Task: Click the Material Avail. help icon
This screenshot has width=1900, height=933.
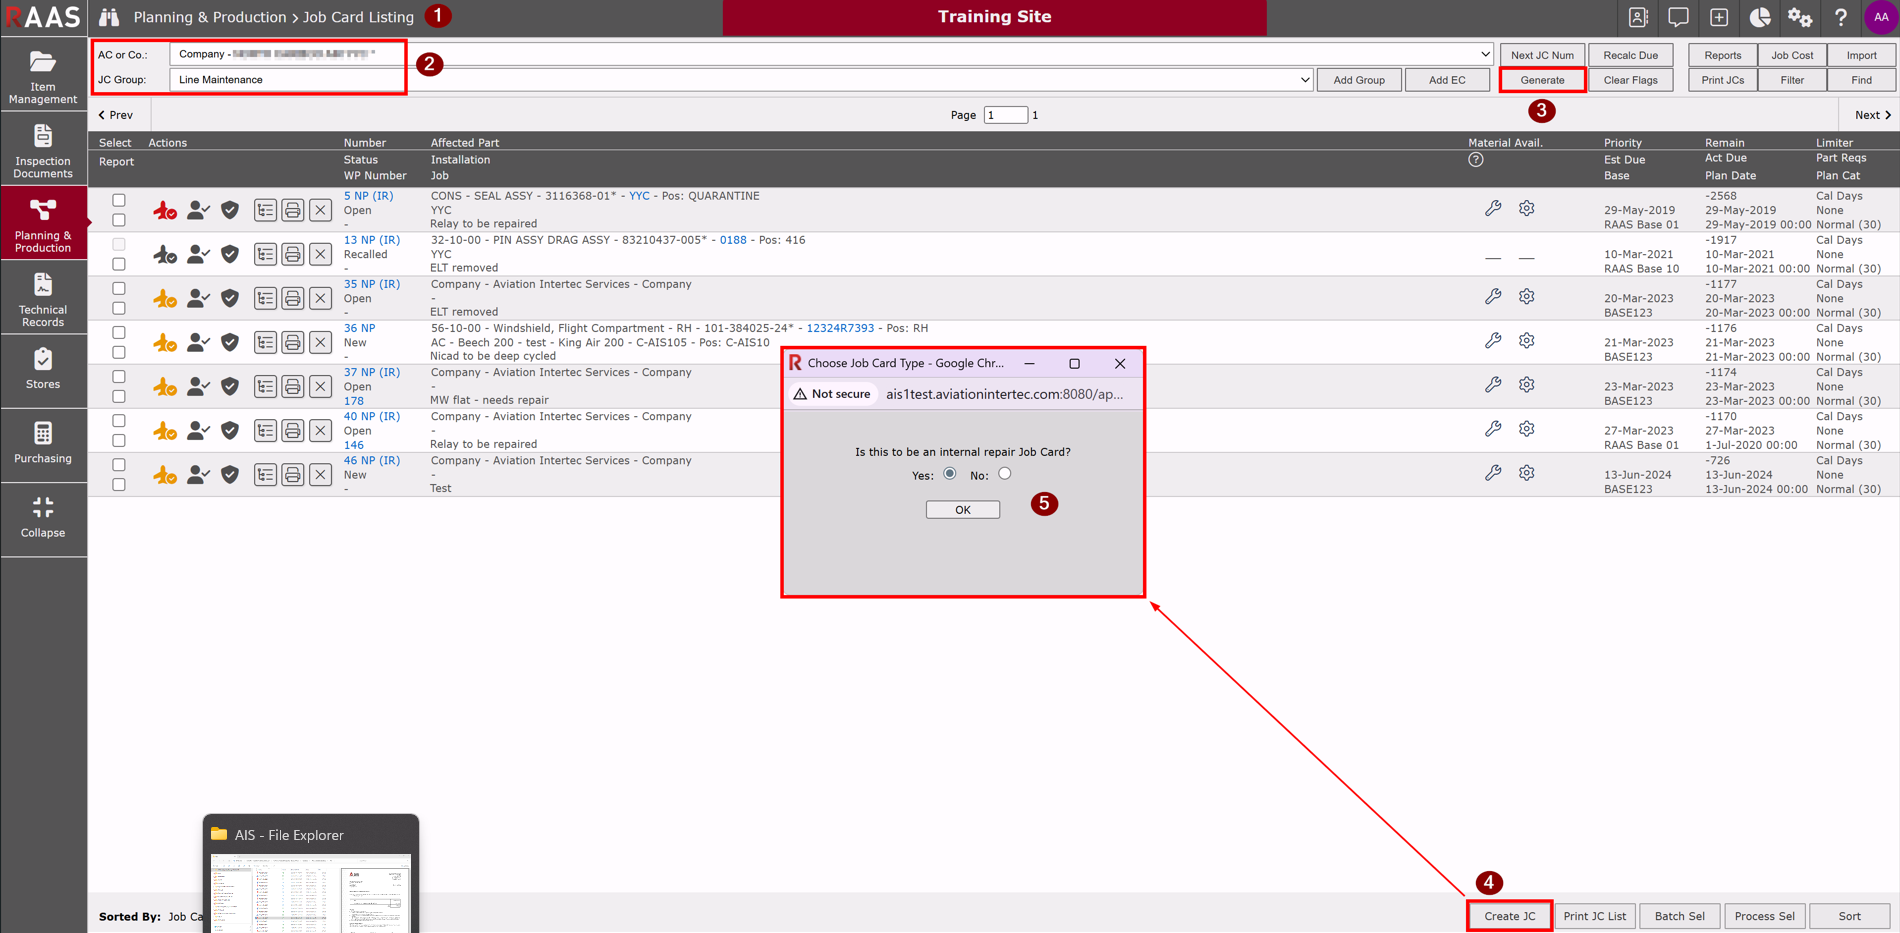Action: tap(1476, 160)
